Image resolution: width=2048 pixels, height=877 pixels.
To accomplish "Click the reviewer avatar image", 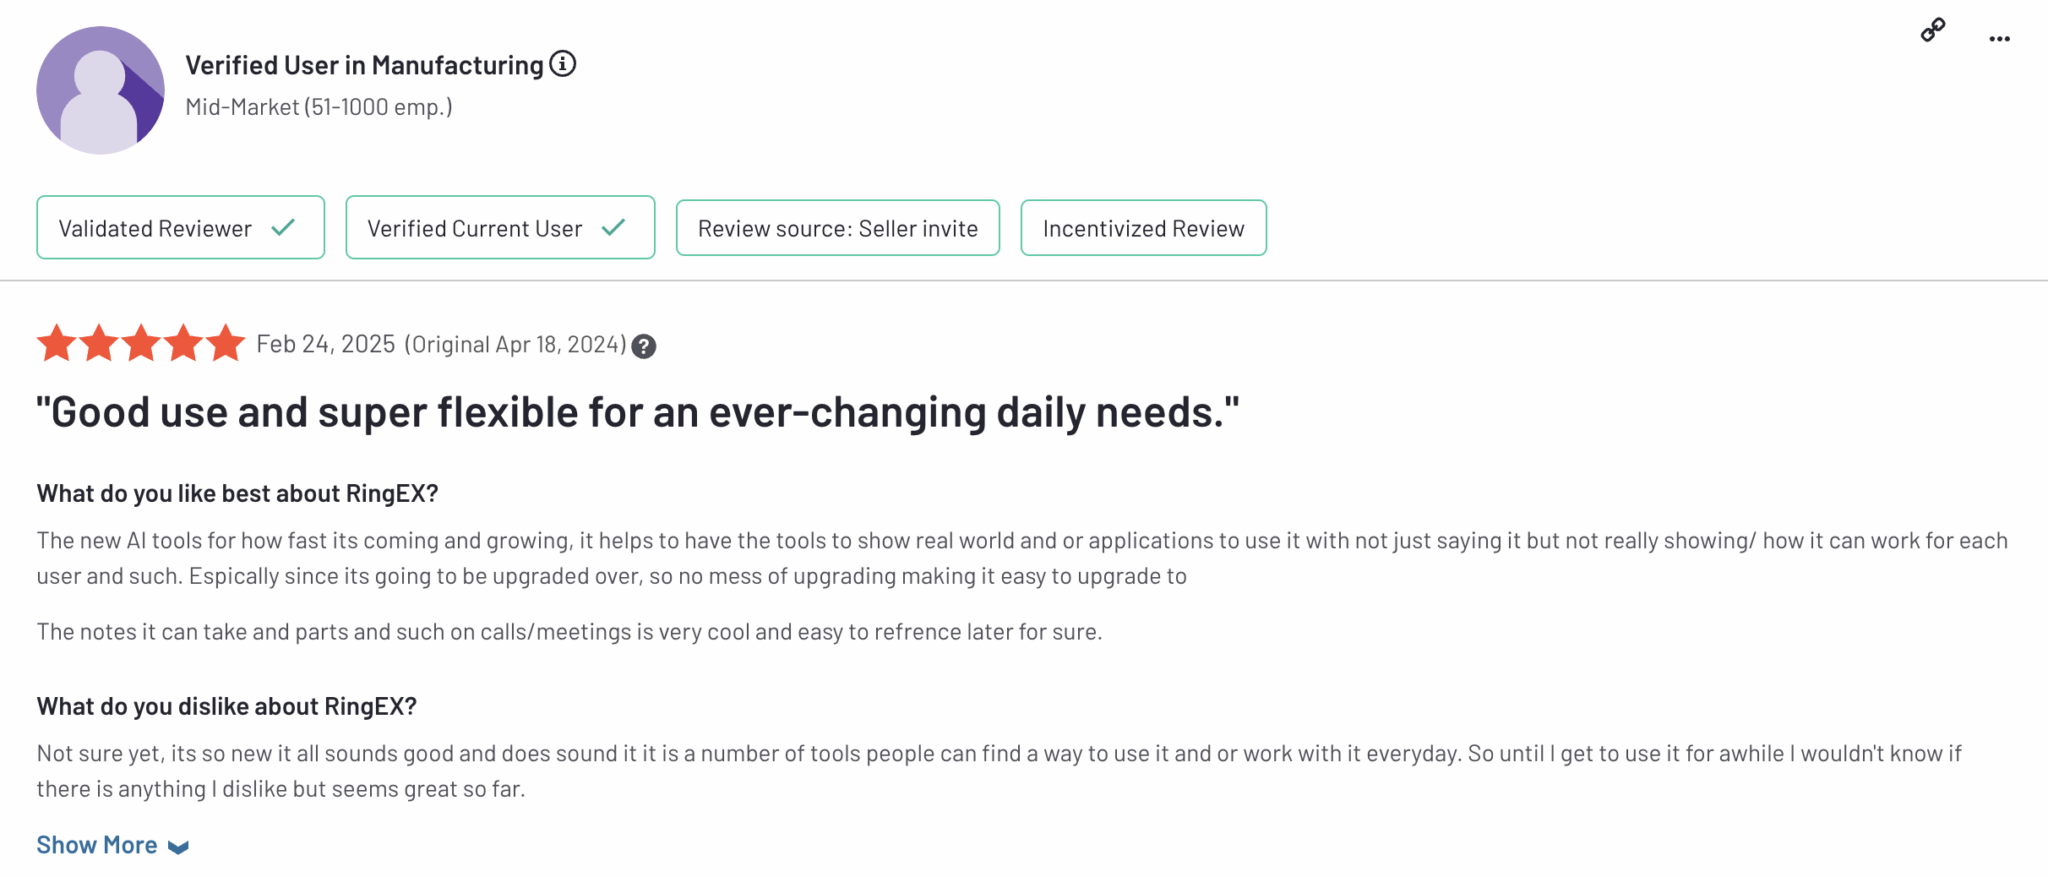I will pyautogui.click(x=100, y=90).
